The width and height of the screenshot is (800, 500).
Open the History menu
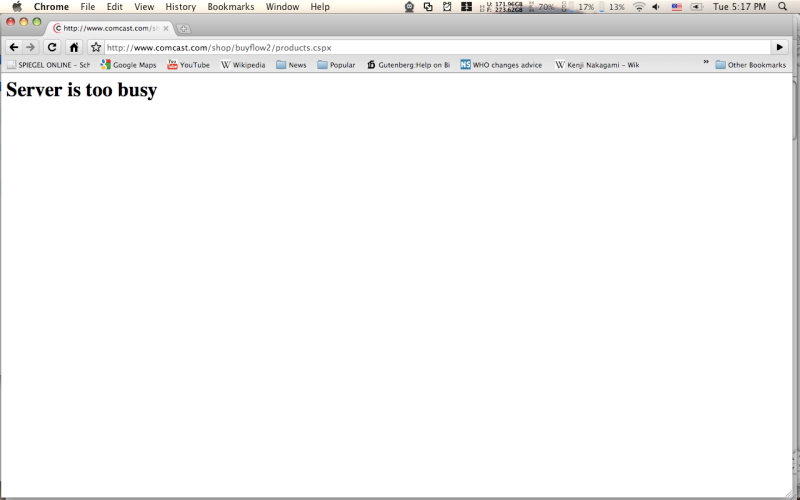[181, 7]
